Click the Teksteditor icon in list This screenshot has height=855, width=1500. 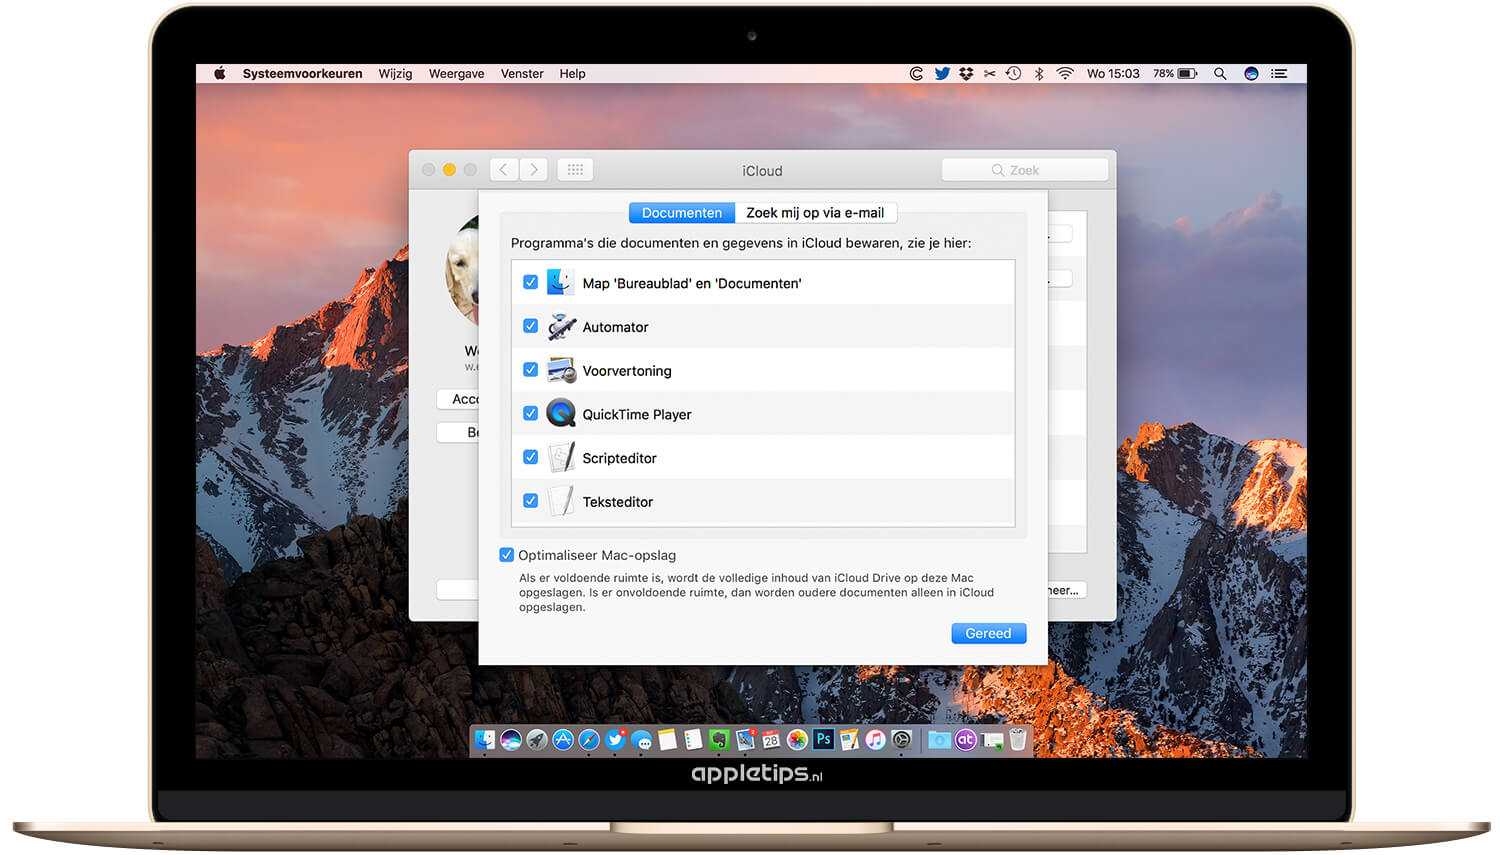(x=561, y=502)
